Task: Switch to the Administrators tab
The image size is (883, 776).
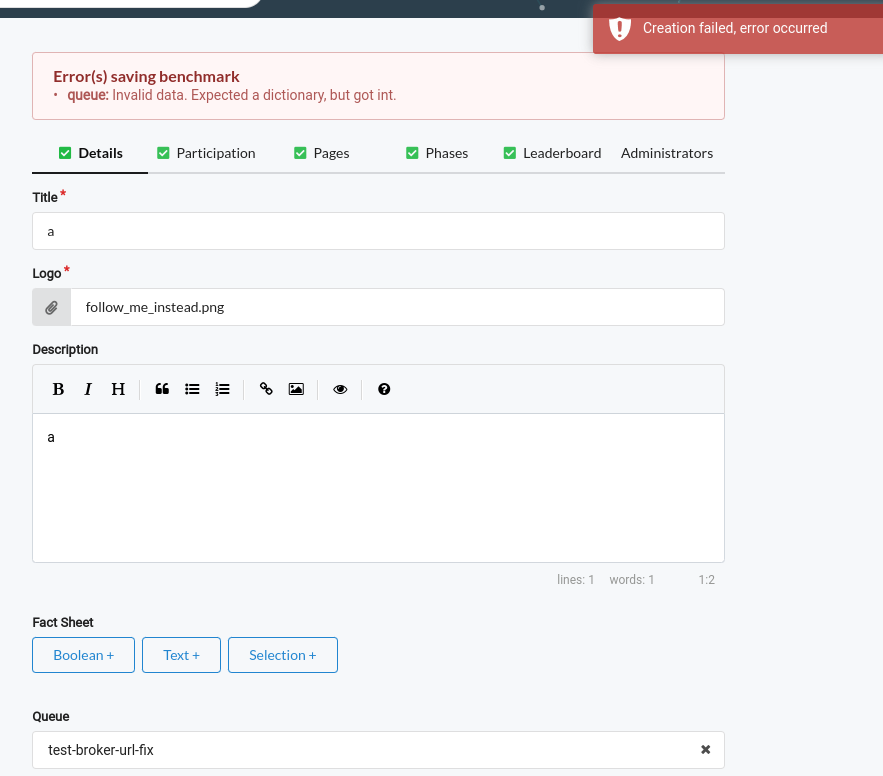Action: (666, 152)
